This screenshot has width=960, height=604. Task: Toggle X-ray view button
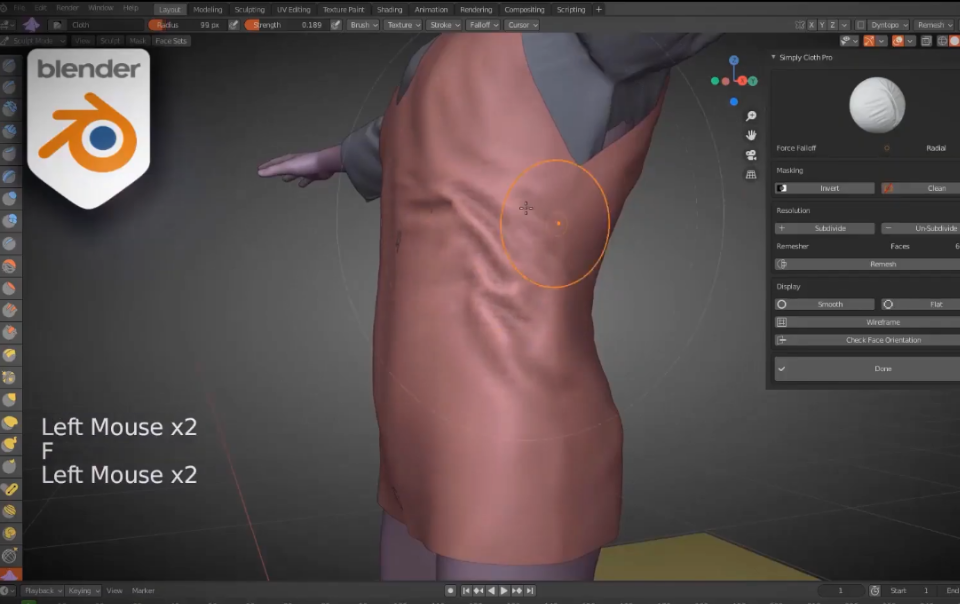[926, 41]
